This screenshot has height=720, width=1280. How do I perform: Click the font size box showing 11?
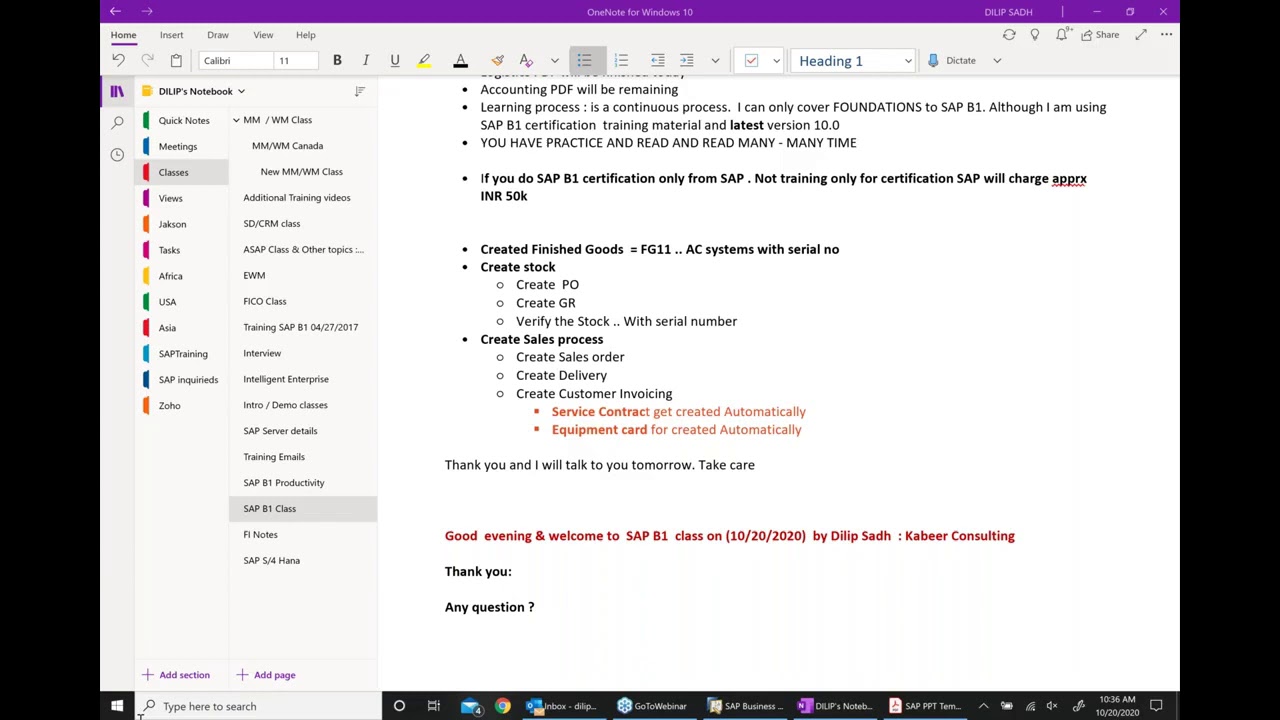pyautogui.click(x=296, y=61)
